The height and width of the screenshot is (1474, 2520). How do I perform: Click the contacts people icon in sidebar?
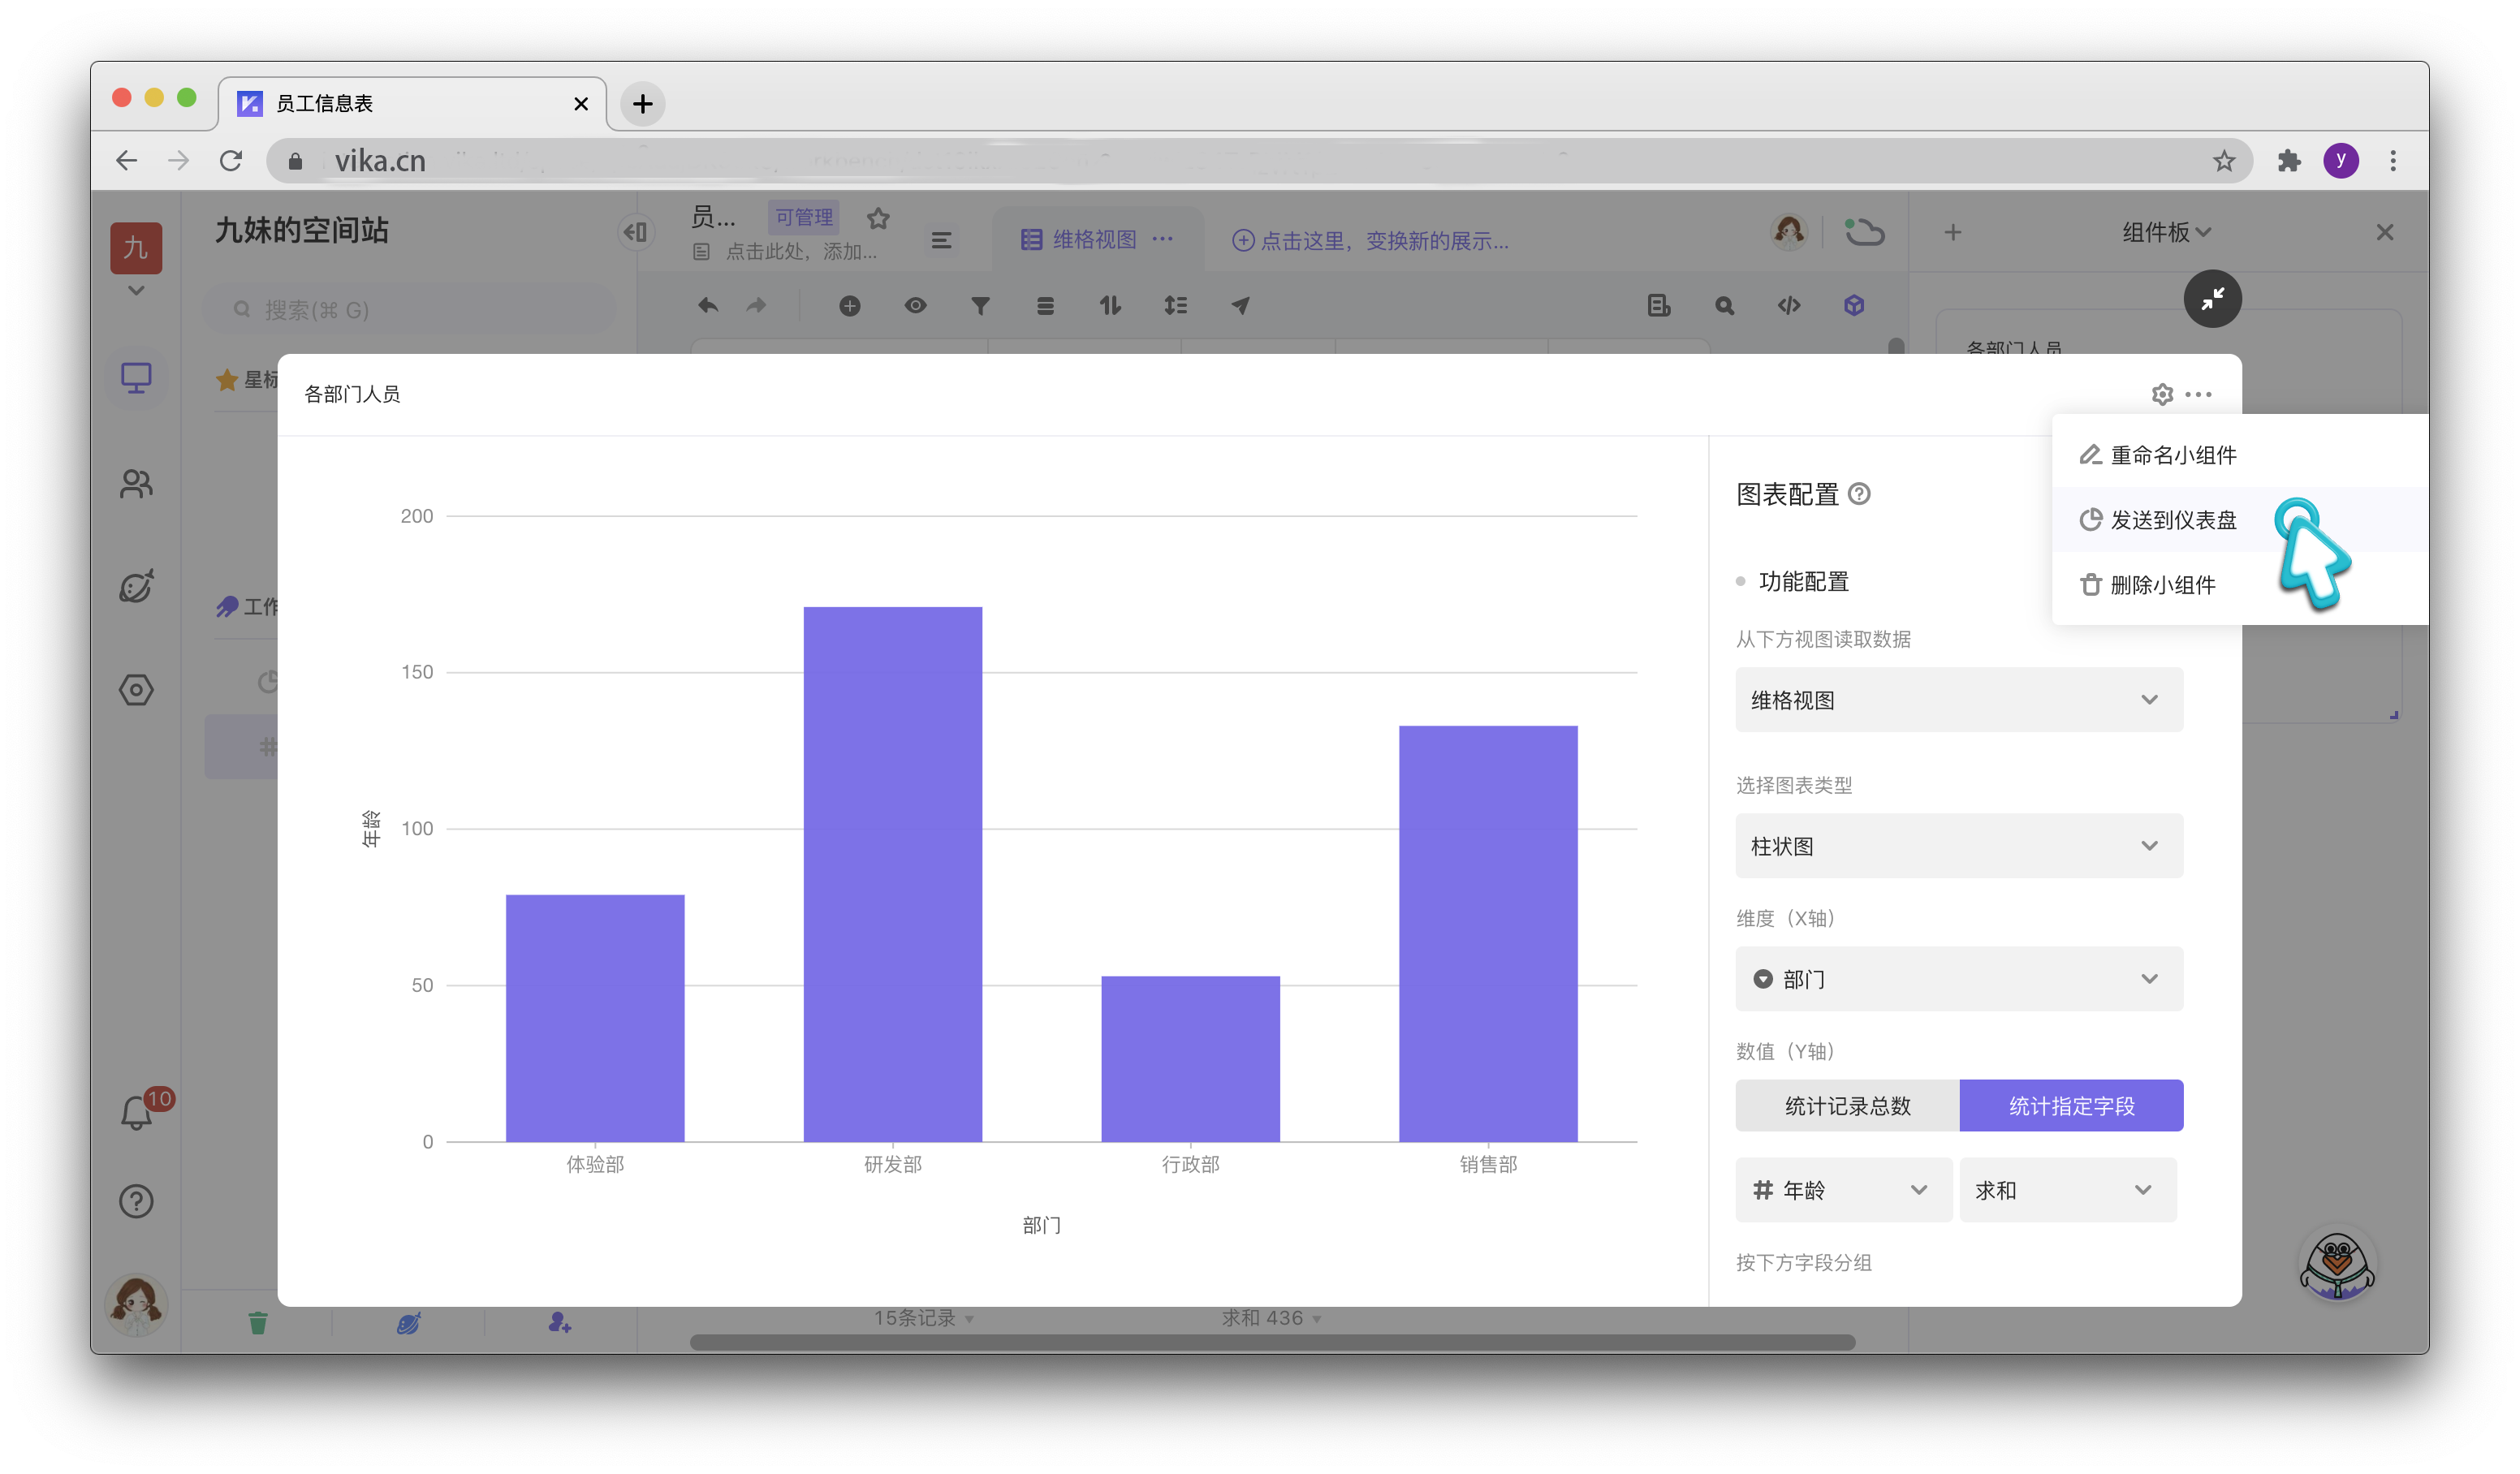point(136,484)
